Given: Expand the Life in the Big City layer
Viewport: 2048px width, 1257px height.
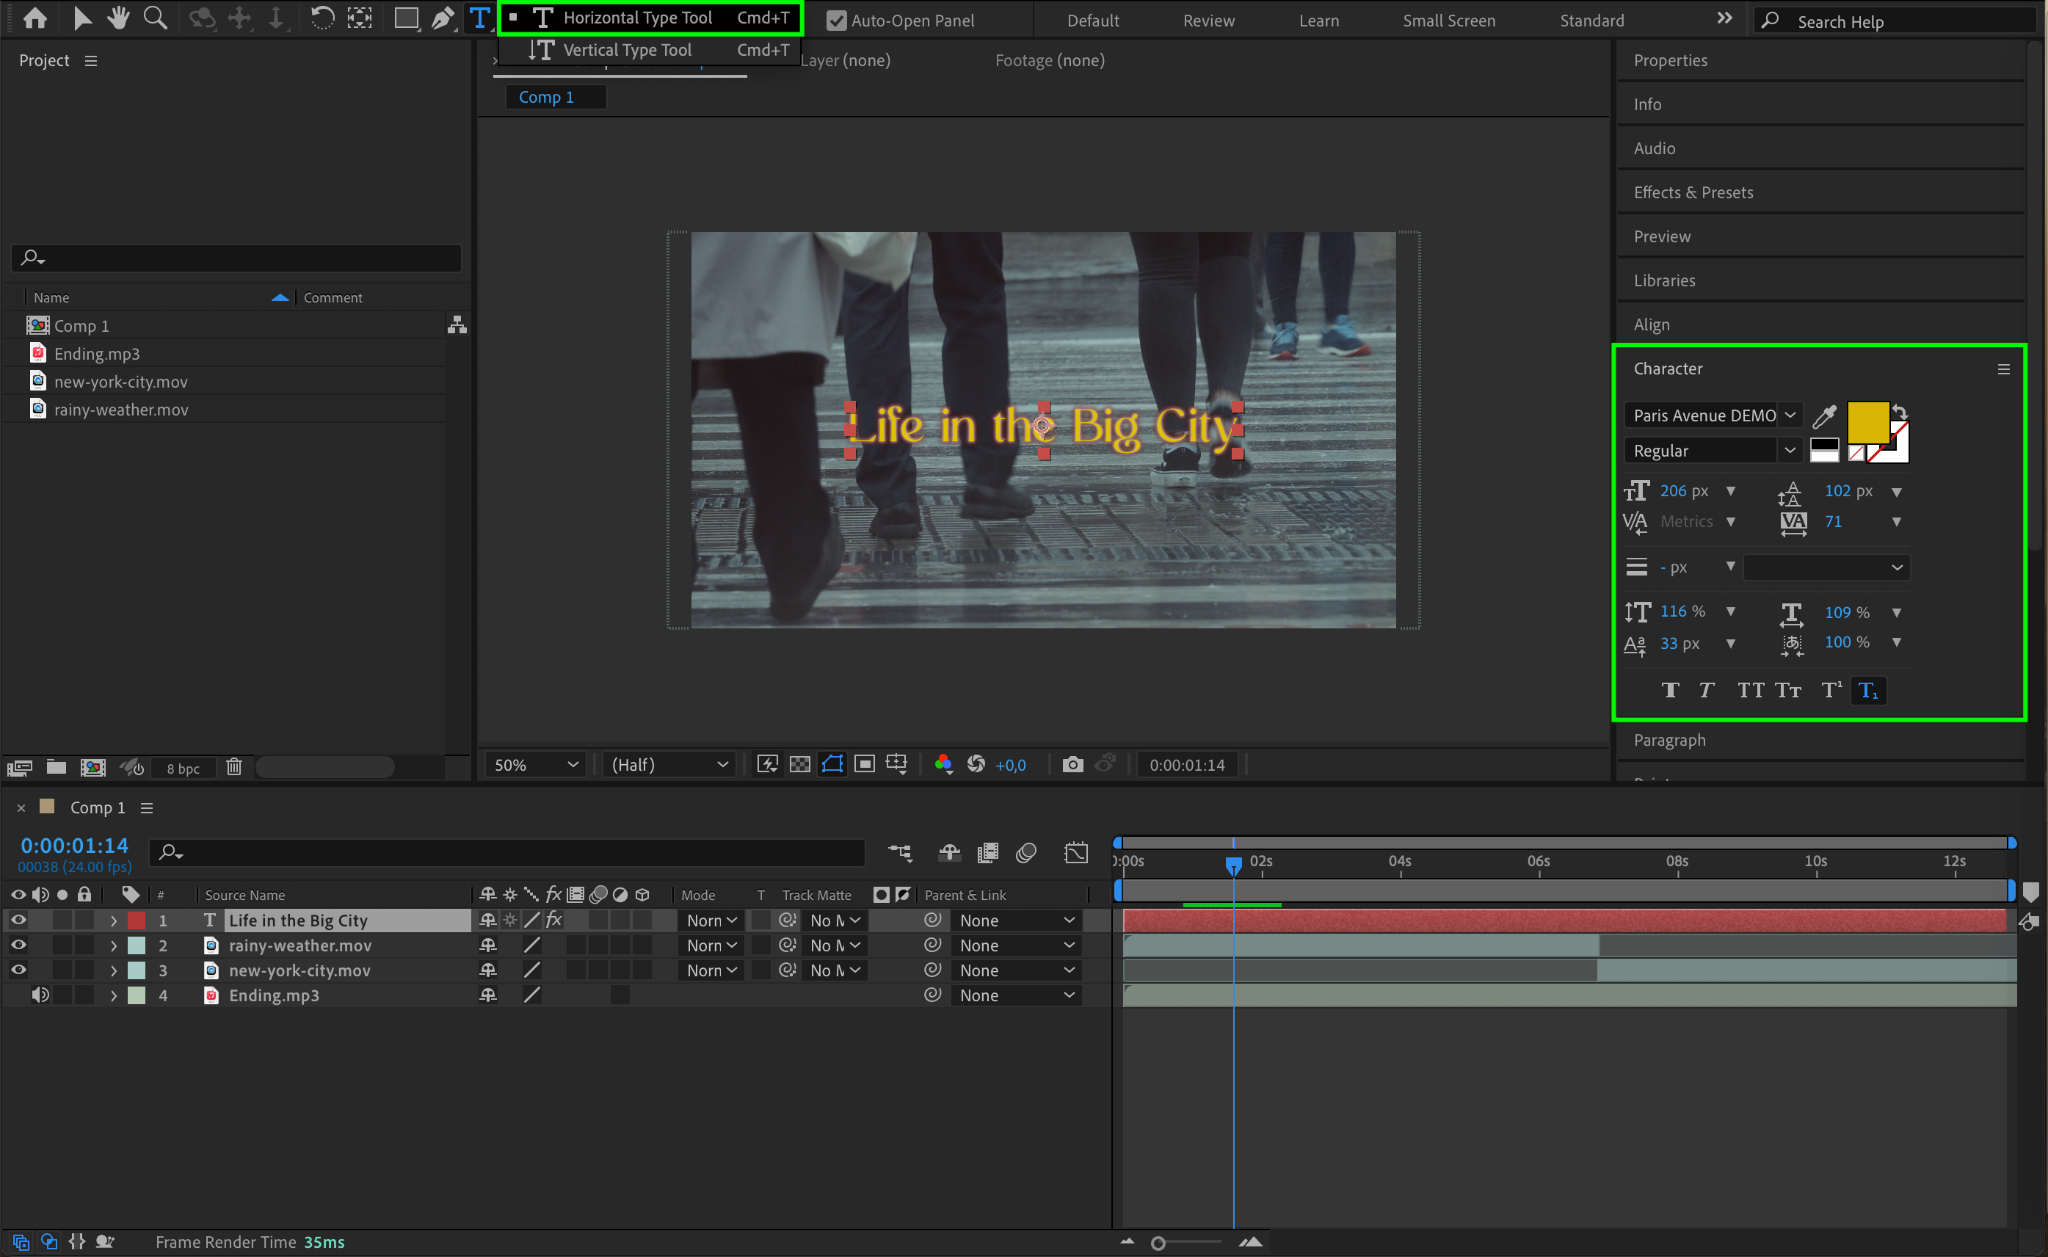Looking at the screenshot, I should [114, 921].
